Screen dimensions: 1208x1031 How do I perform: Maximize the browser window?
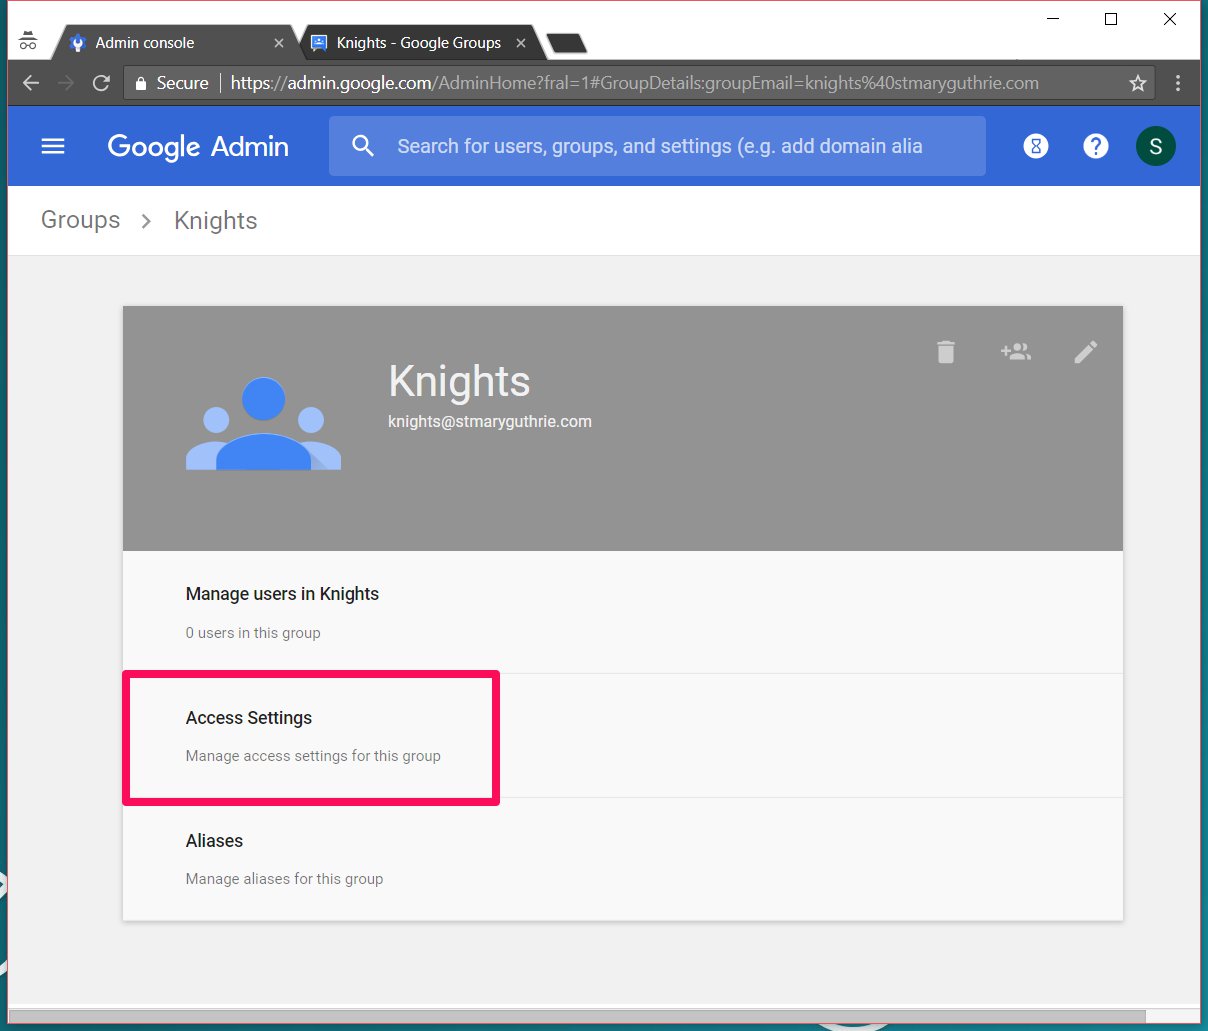[1111, 19]
